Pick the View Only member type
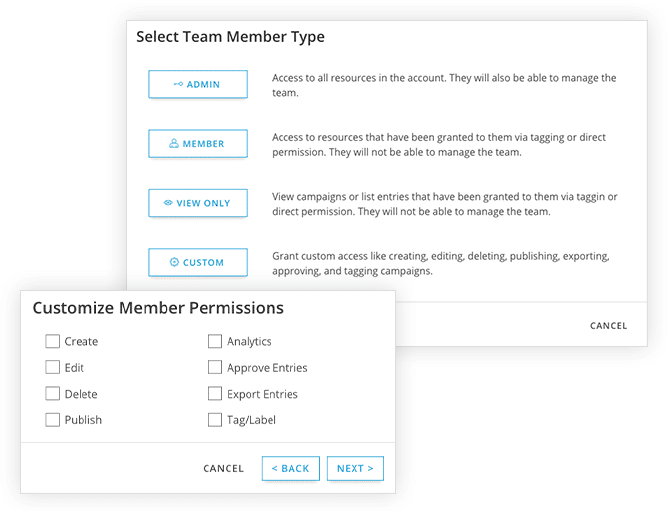The width and height of the screenshot is (668, 514). click(198, 203)
